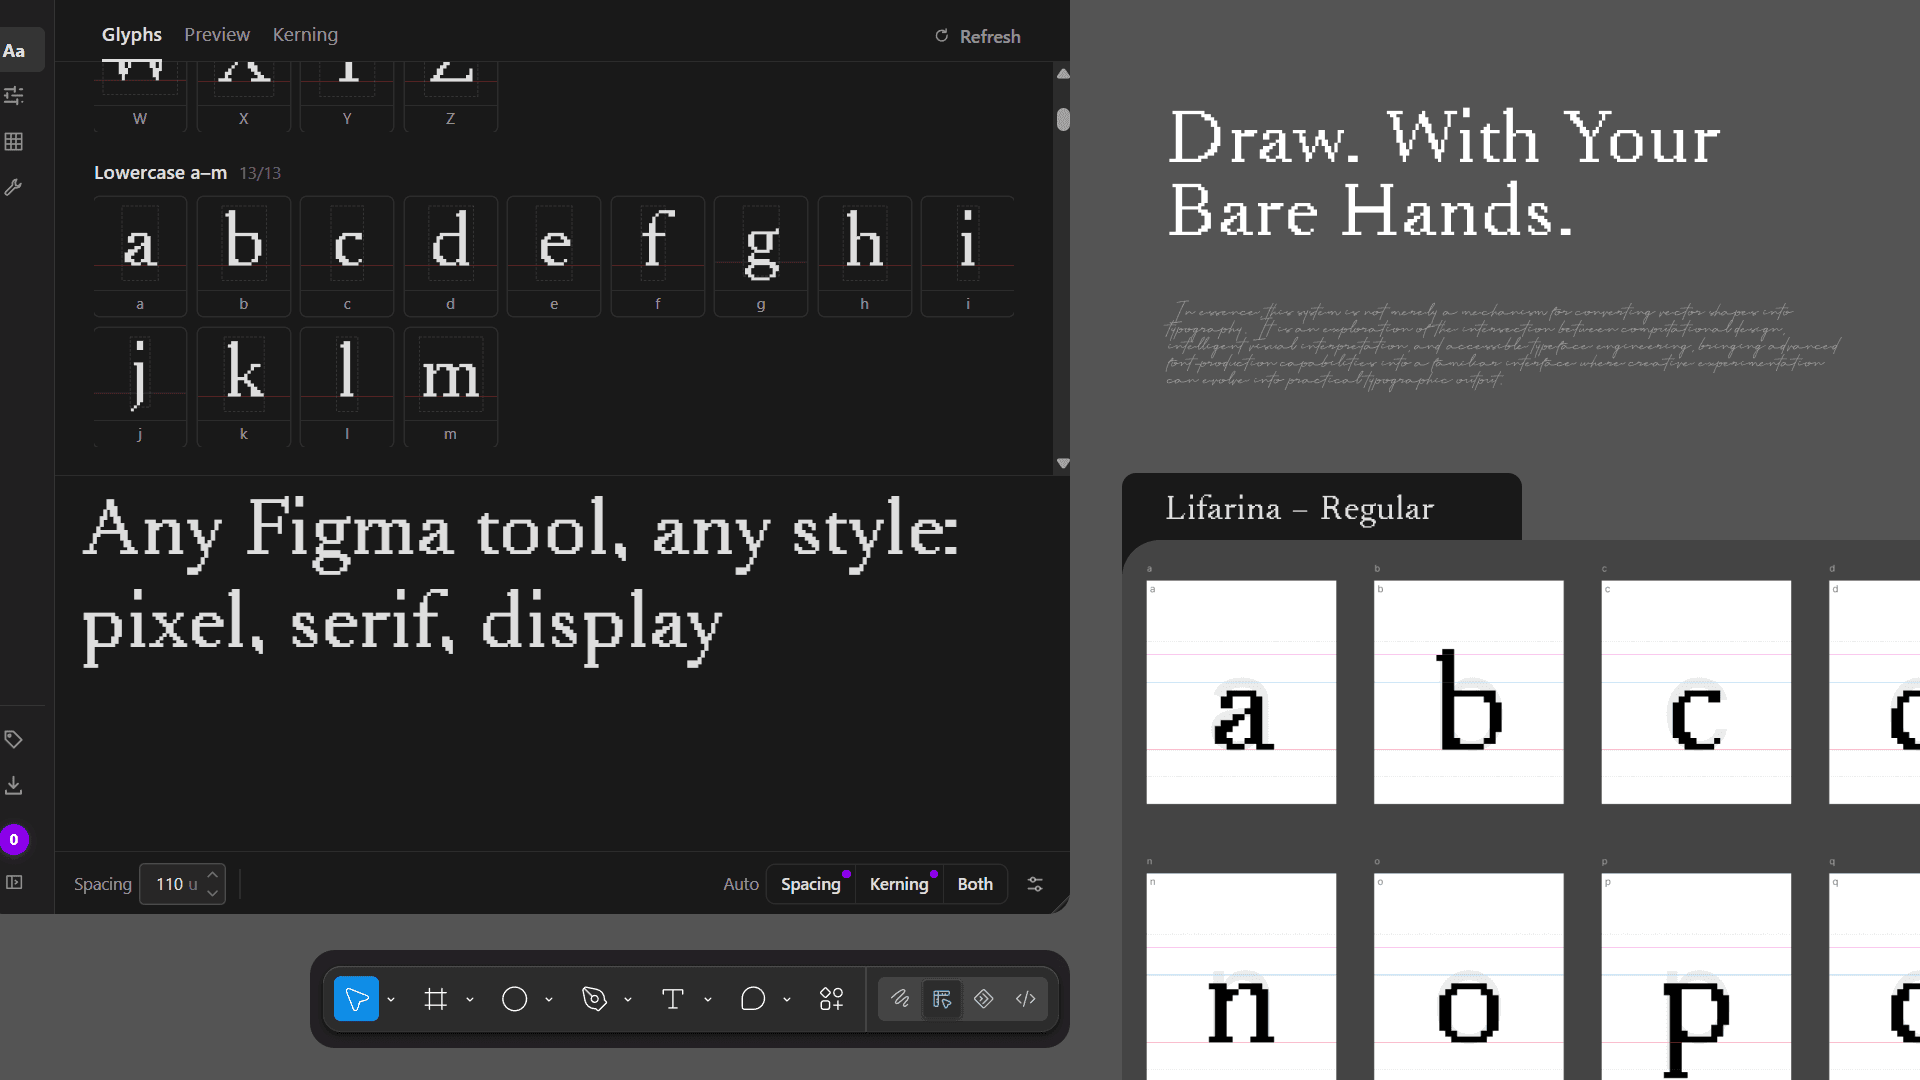
Task: Select the canvas frame showing 'b'
Action: pos(1469,692)
